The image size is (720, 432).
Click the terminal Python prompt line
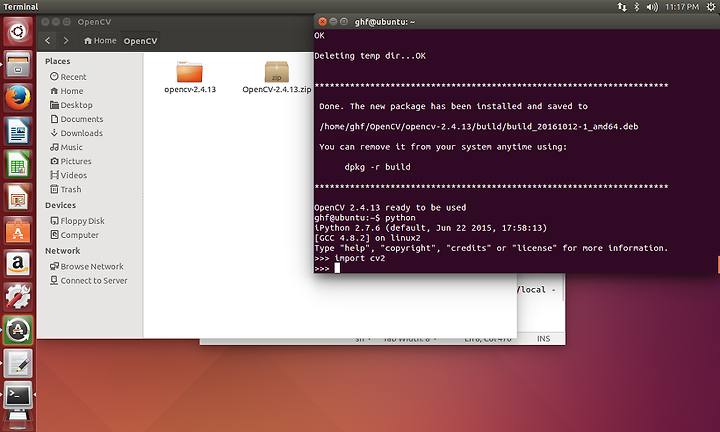pos(327,269)
